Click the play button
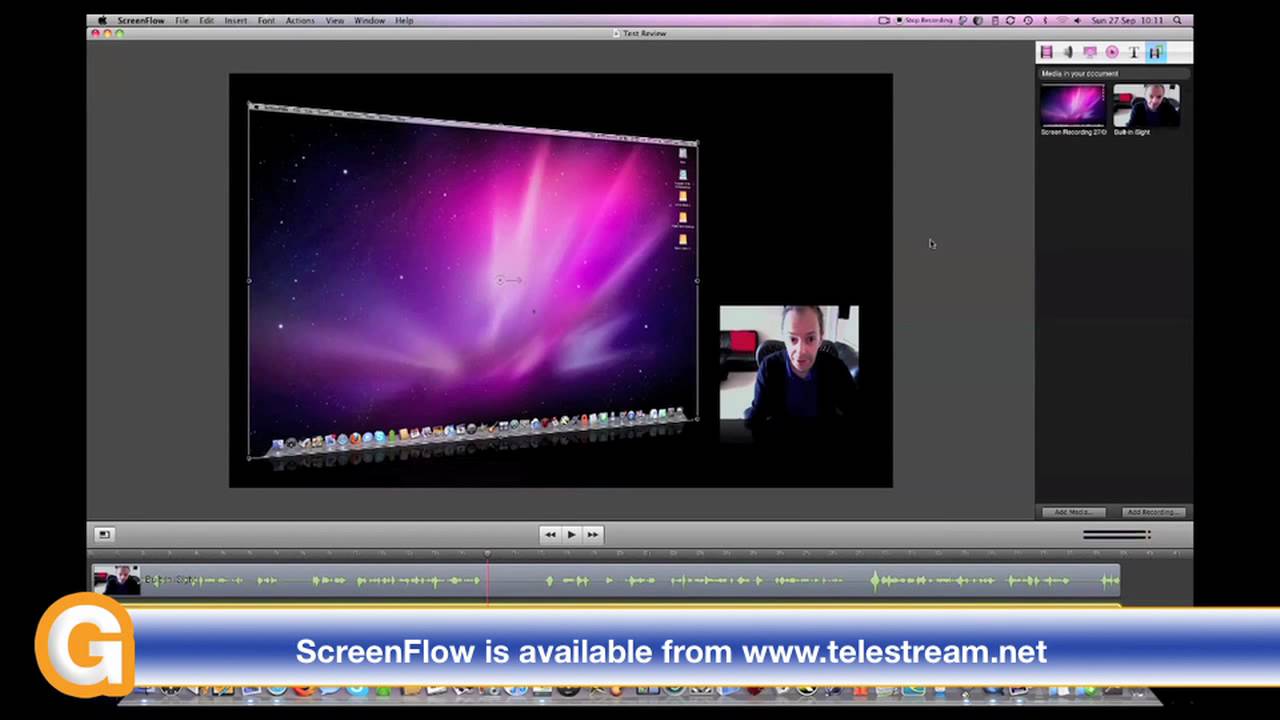Viewport: 1280px width, 720px height. [x=571, y=535]
